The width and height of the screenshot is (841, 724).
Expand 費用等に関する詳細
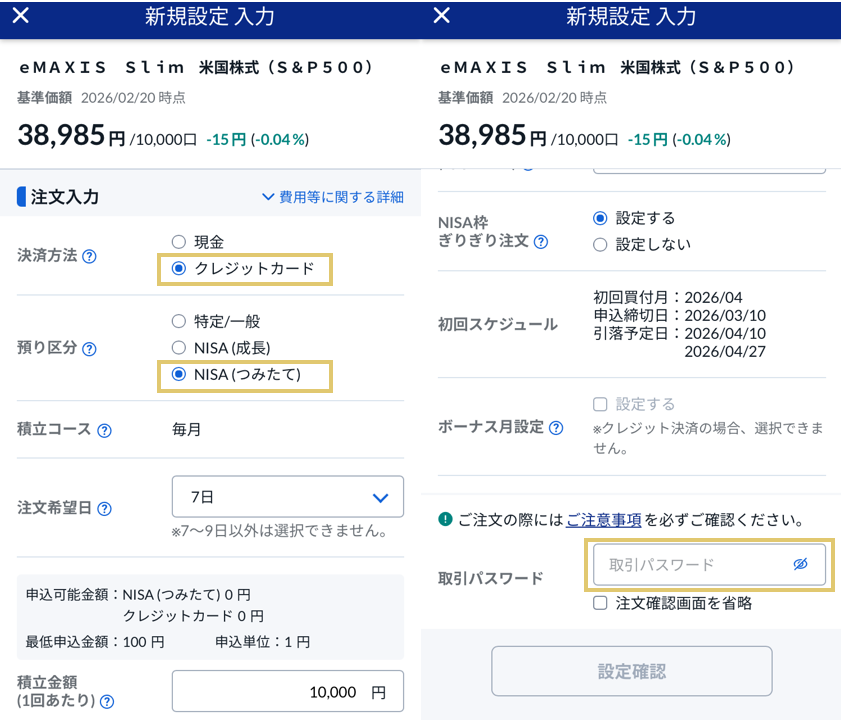point(333,197)
